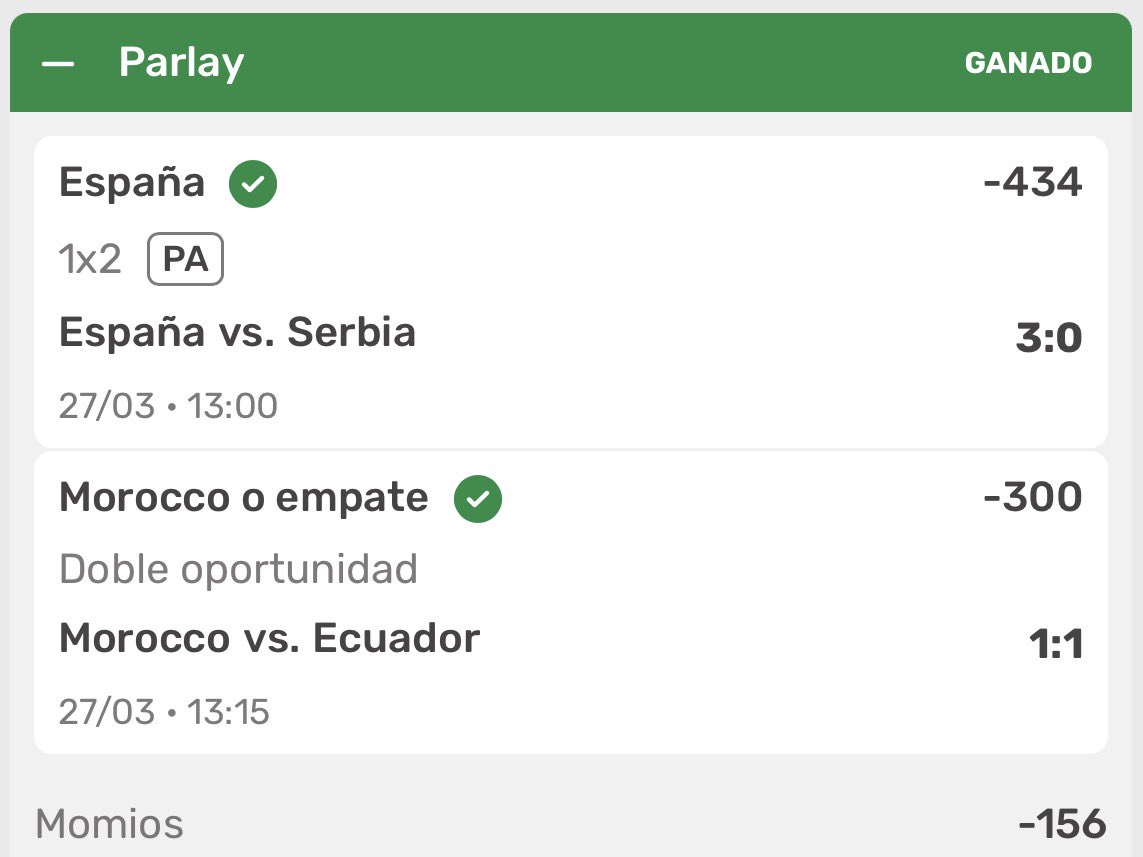The image size is (1143, 857).
Task: Click the 27/03 13:15 match time
Action: [x=164, y=711]
